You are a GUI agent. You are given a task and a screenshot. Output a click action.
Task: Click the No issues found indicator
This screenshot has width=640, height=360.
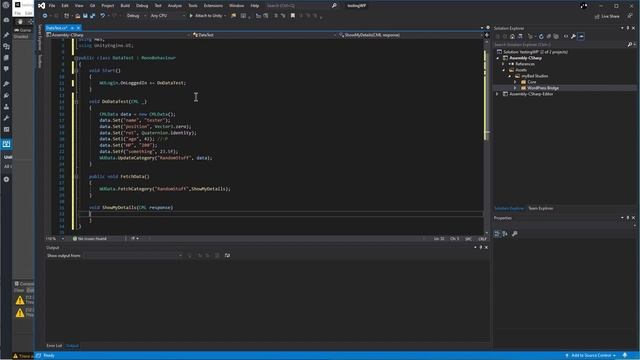89,239
